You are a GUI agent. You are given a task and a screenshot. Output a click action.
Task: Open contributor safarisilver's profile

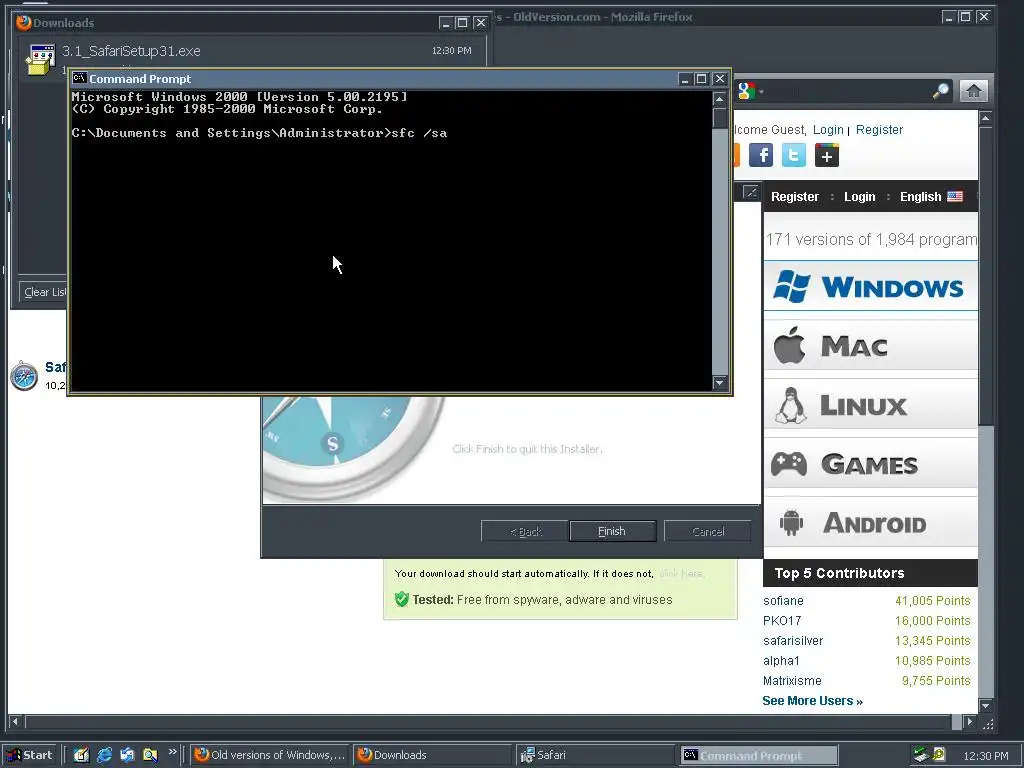(793, 641)
